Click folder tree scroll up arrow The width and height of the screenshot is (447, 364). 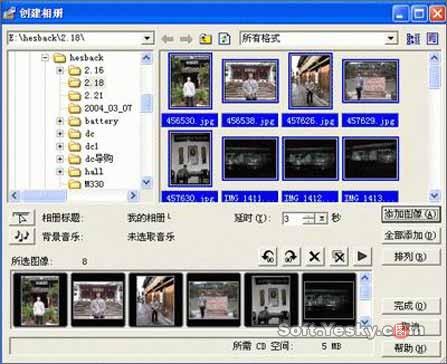click(x=147, y=58)
